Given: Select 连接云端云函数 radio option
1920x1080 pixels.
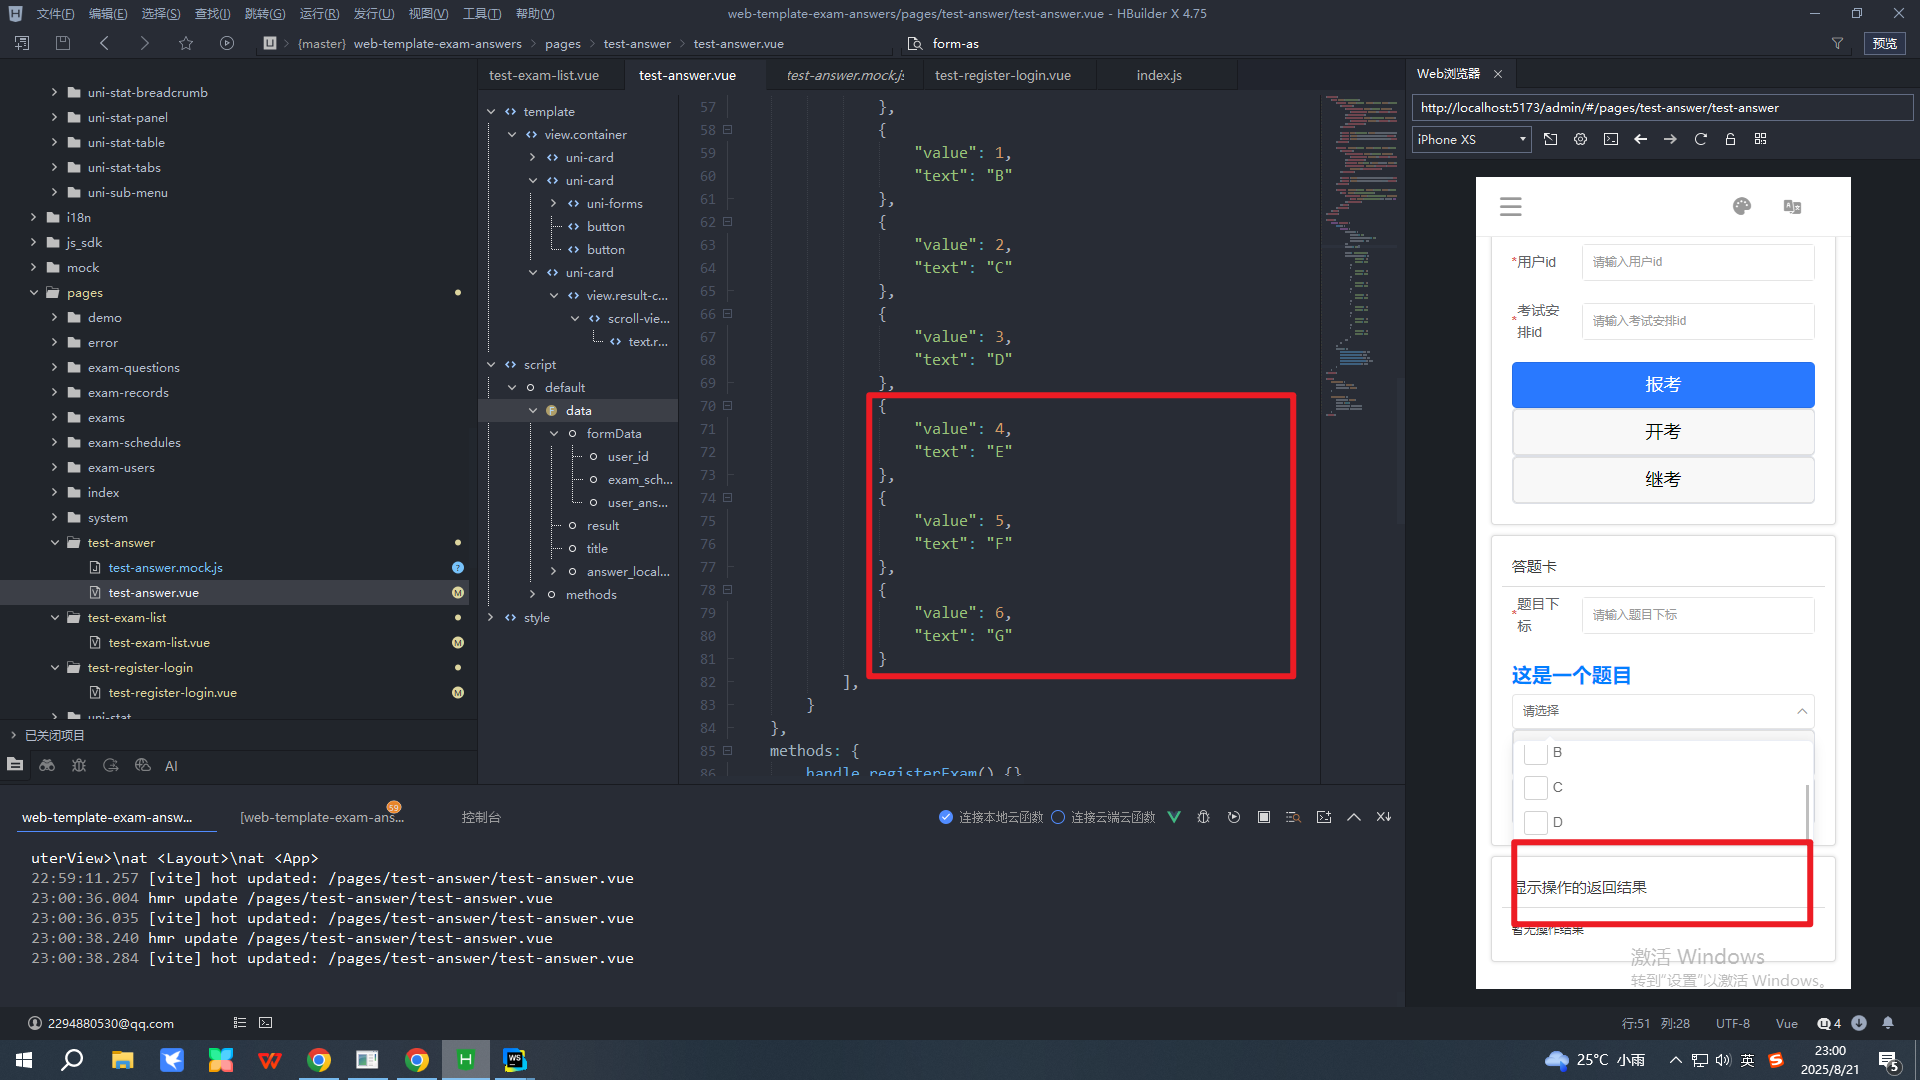Looking at the screenshot, I should pyautogui.click(x=1058, y=817).
